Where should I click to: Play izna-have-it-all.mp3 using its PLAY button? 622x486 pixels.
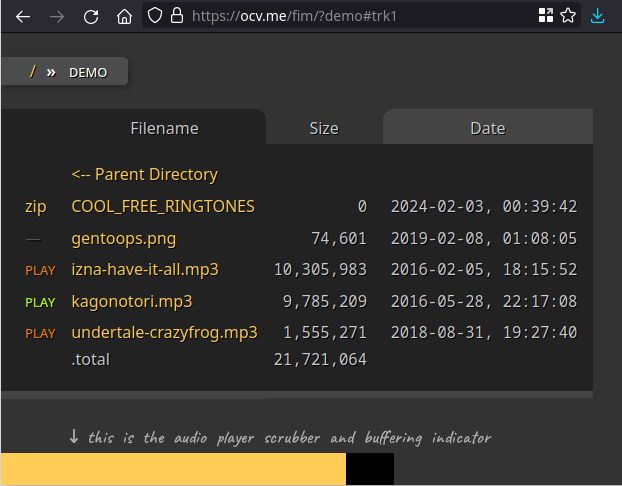(x=40, y=271)
